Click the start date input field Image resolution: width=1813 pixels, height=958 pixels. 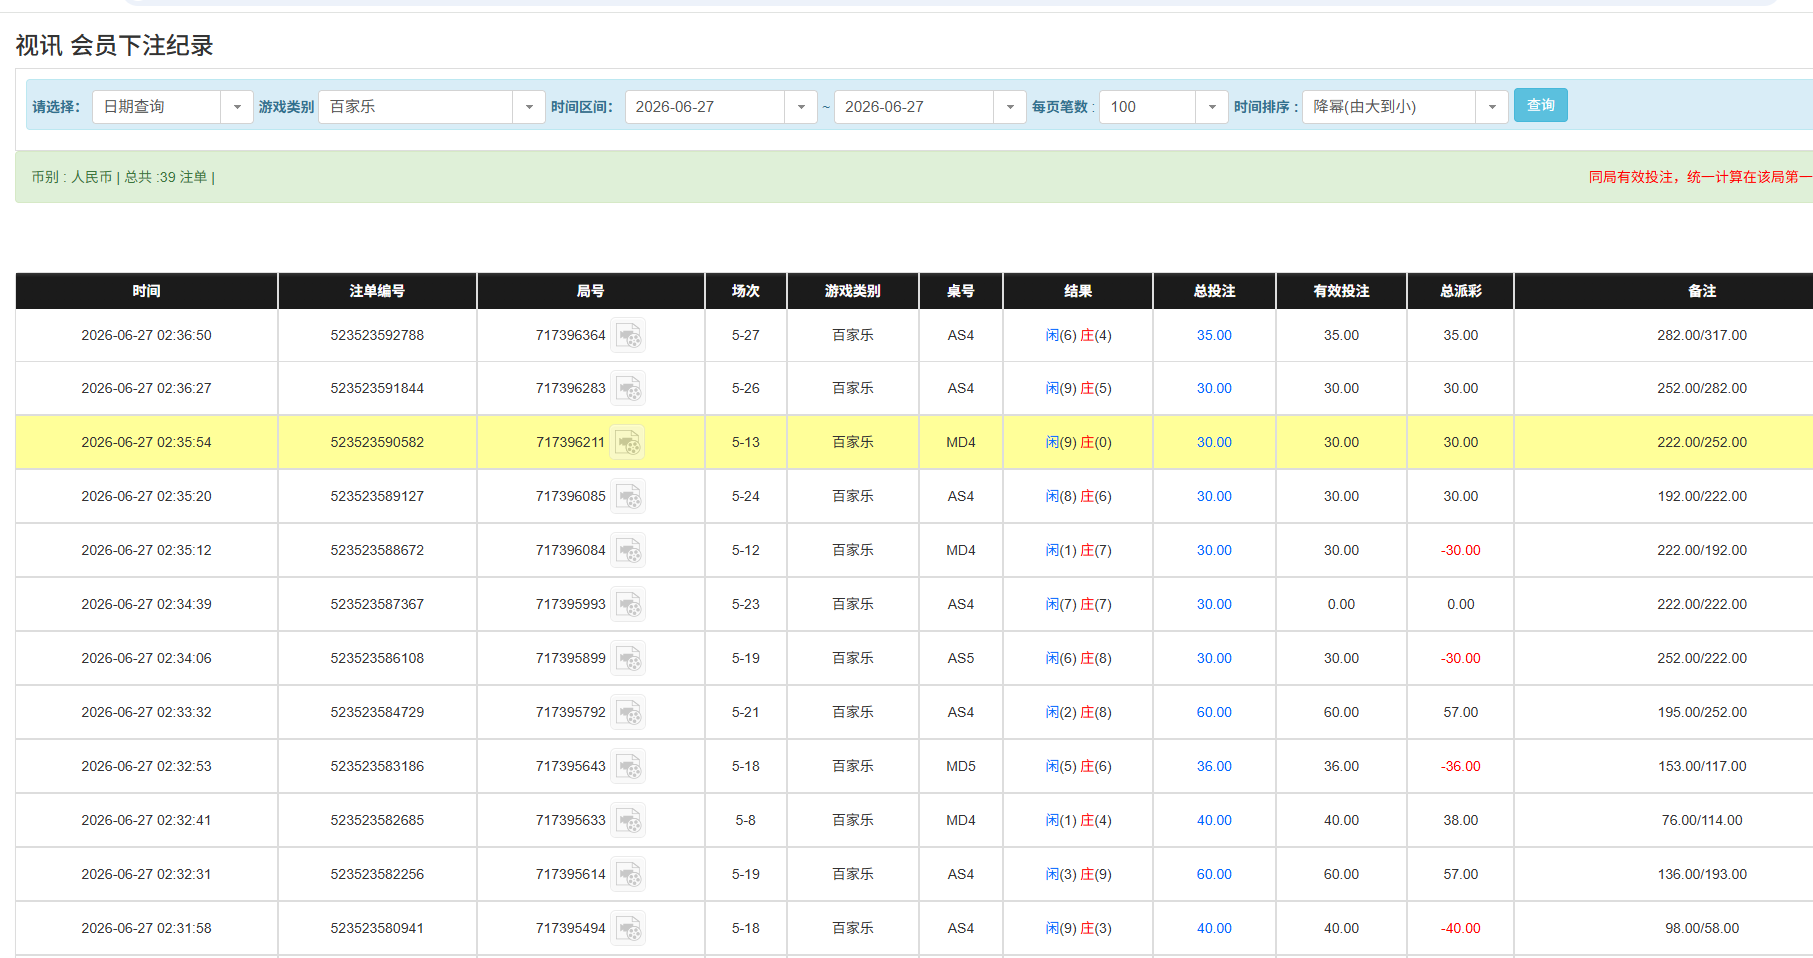(x=705, y=107)
